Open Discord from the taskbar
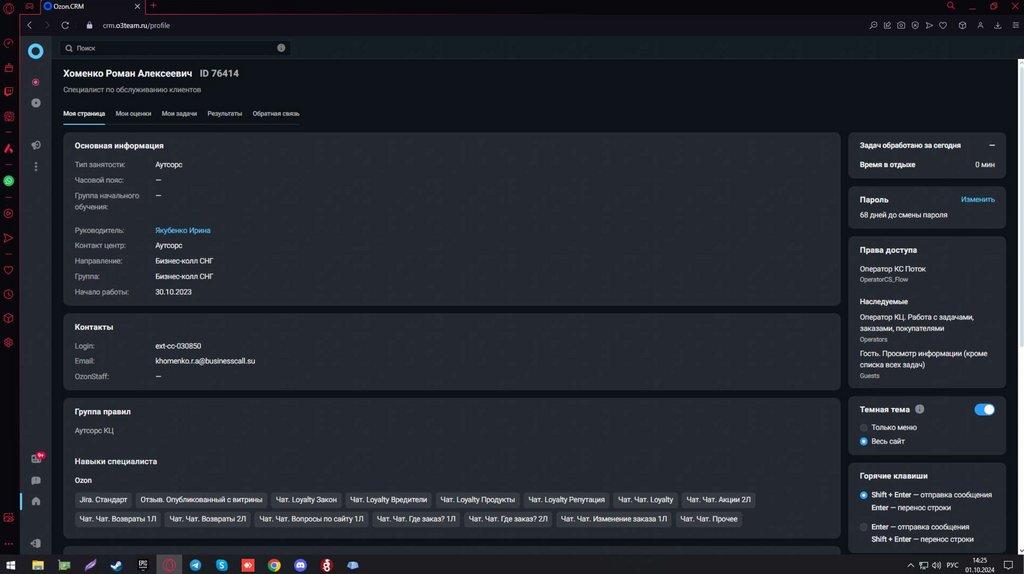The width and height of the screenshot is (1024, 574). [x=300, y=566]
